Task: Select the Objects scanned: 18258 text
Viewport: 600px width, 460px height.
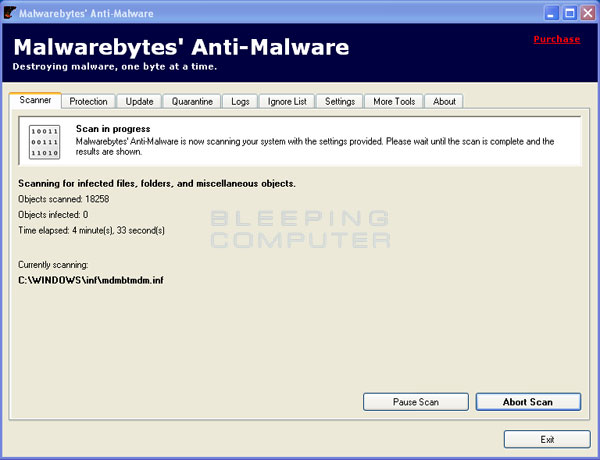Action: tap(64, 199)
